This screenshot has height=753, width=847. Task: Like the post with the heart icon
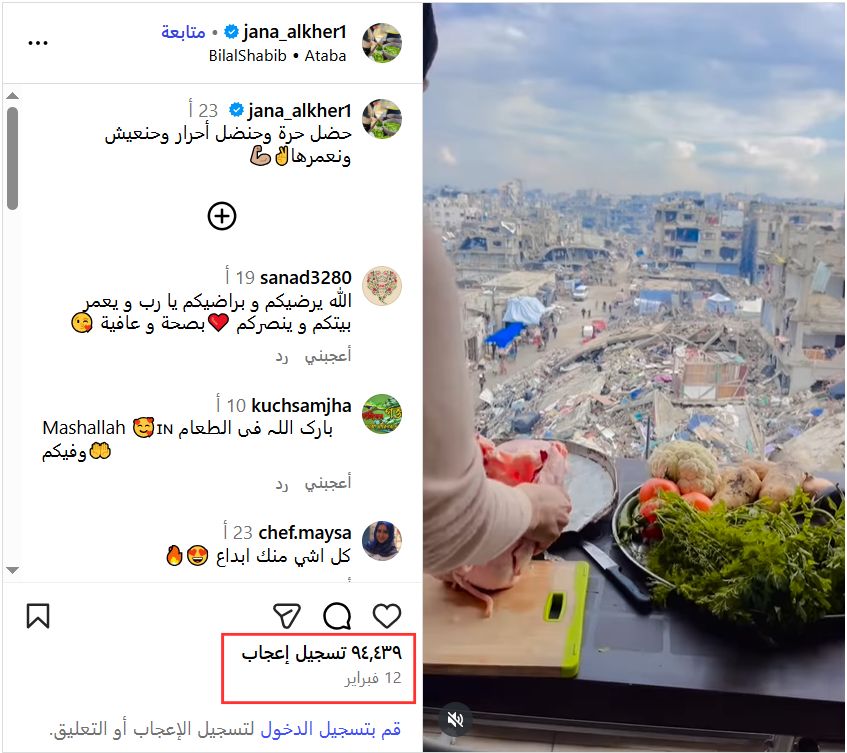tap(387, 616)
